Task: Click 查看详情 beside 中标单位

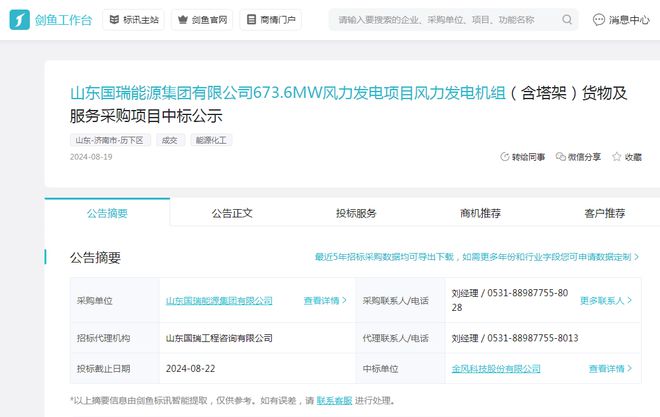Action: click(610, 369)
